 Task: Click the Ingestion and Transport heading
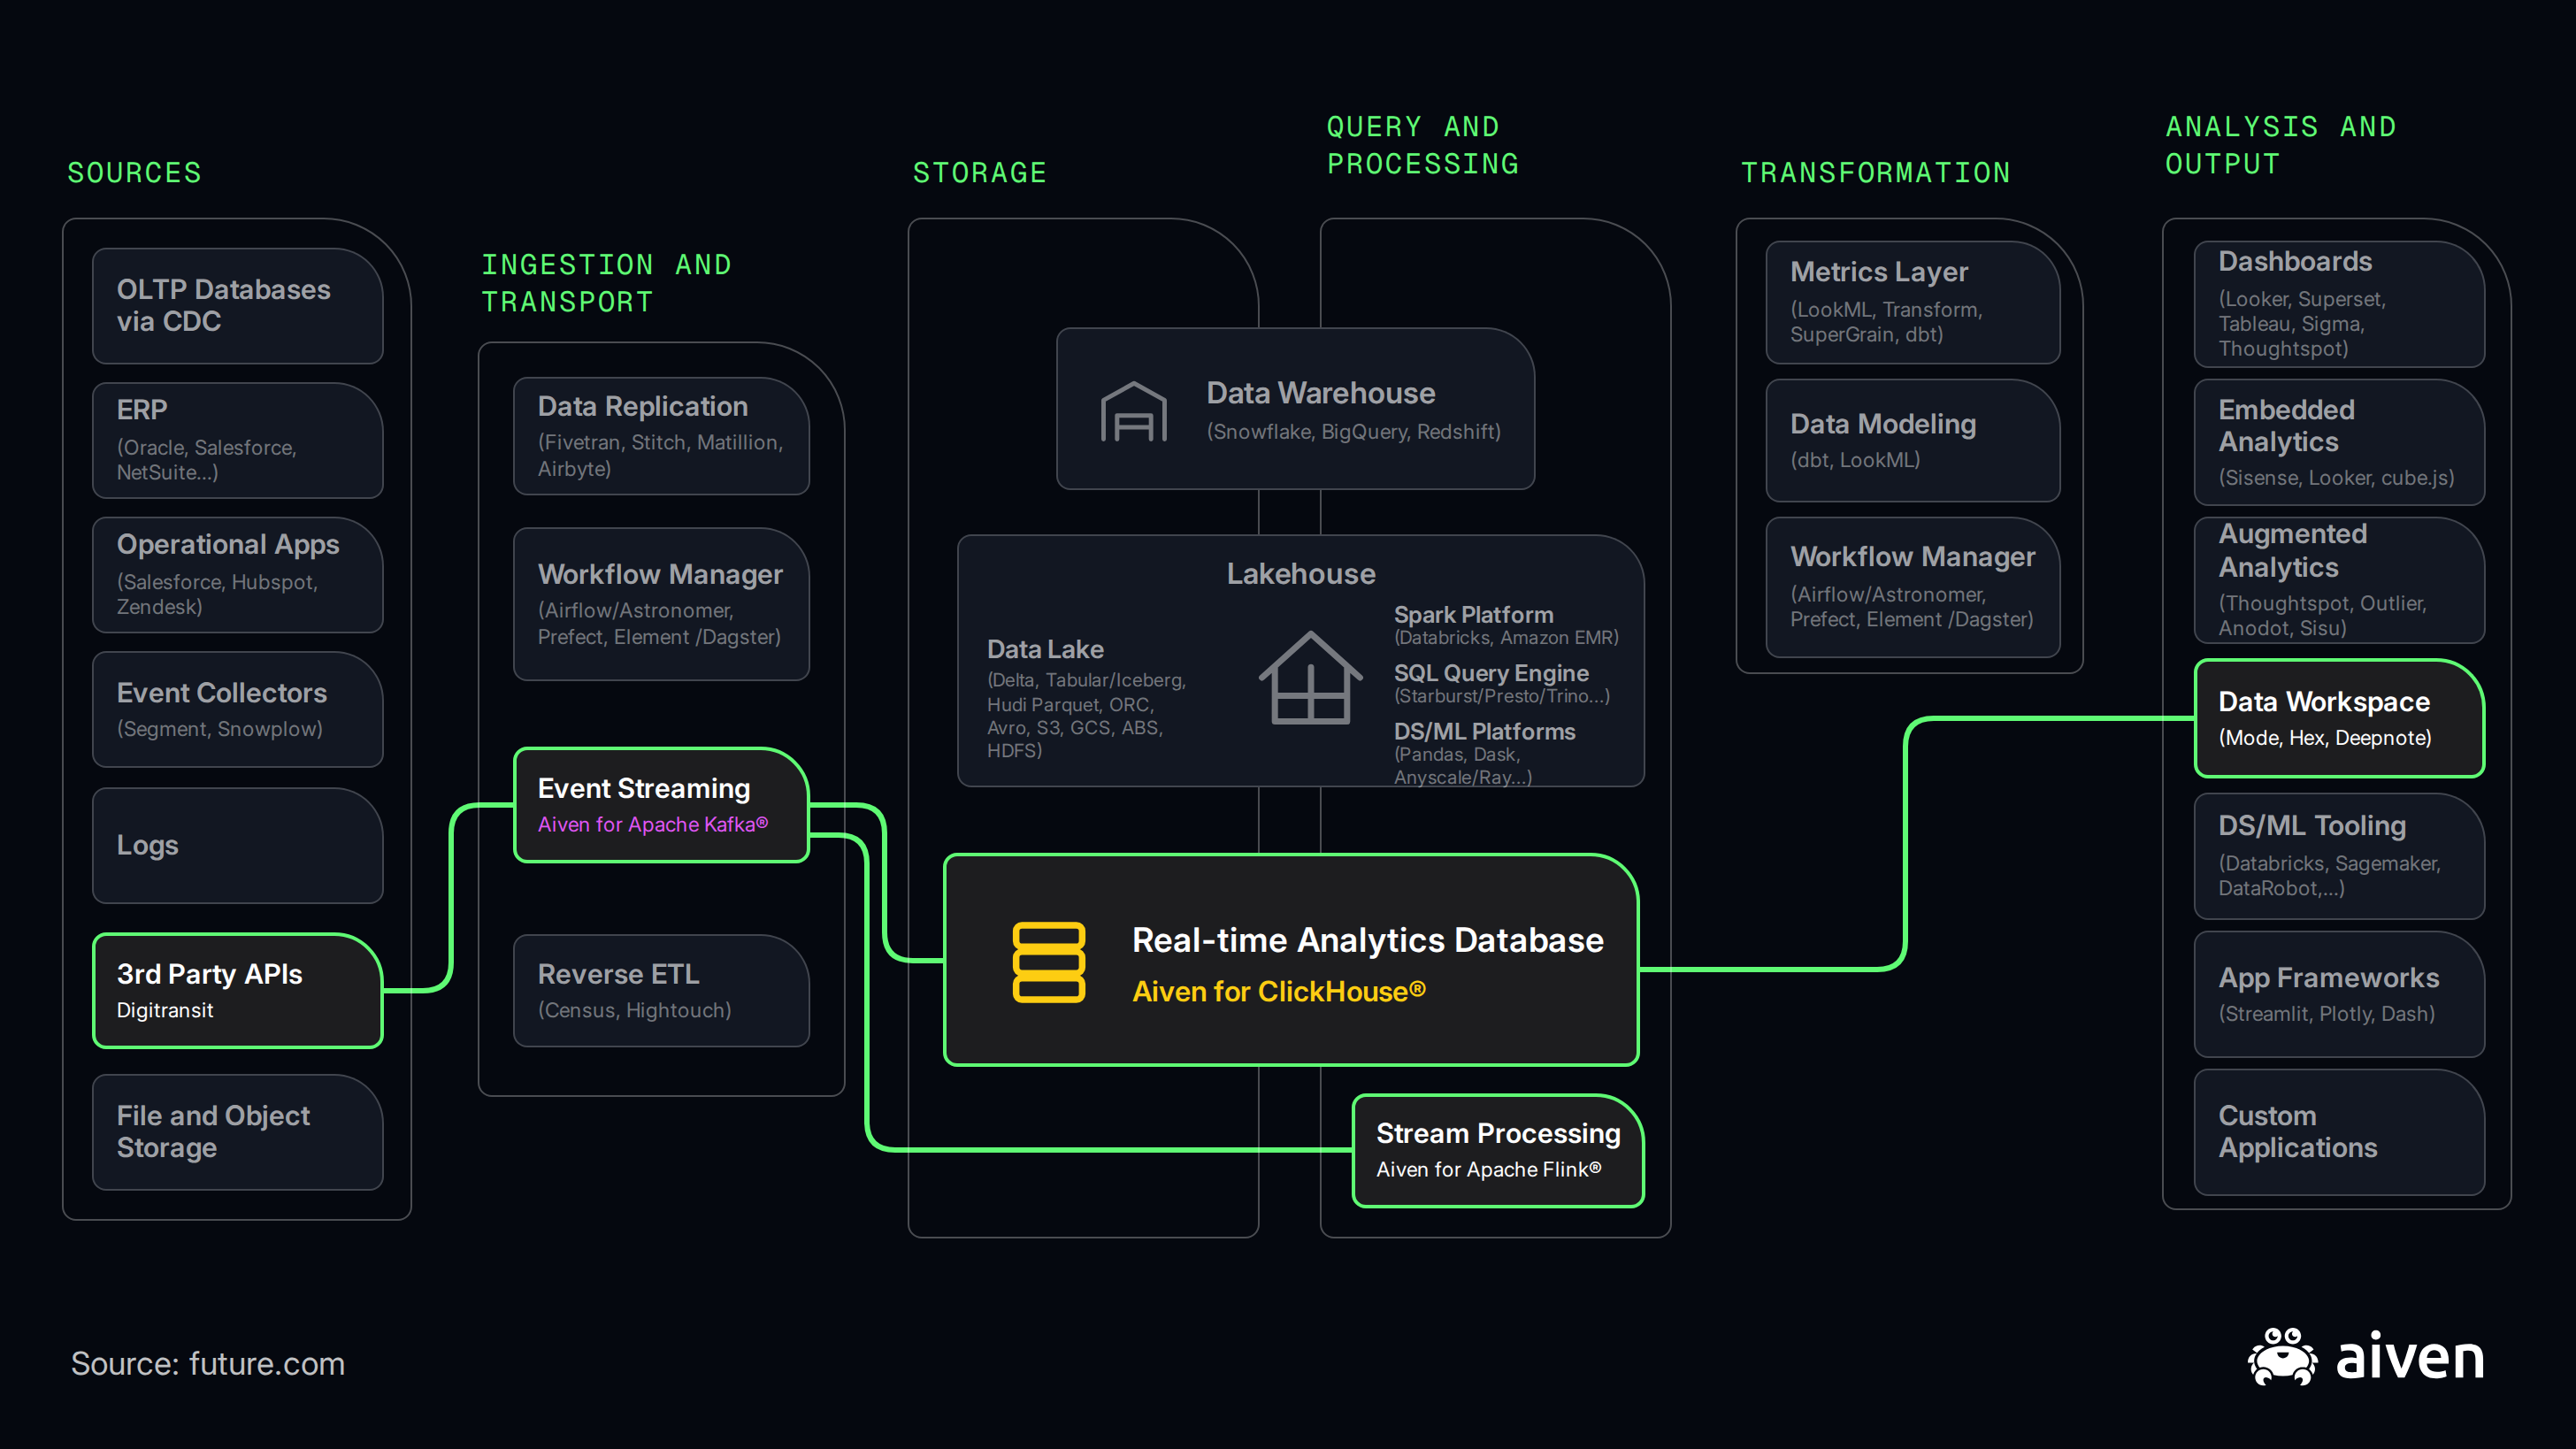point(606,283)
